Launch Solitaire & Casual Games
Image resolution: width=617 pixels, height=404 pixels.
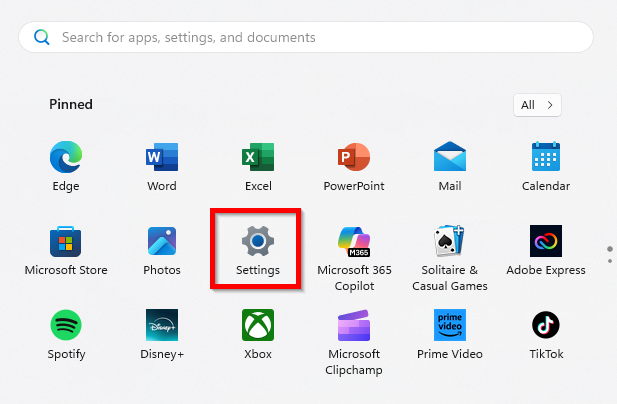click(450, 258)
